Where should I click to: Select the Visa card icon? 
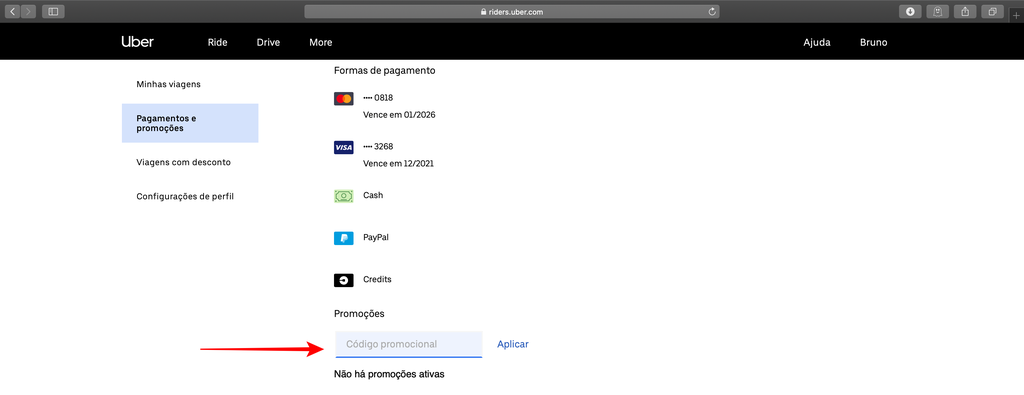[344, 148]
